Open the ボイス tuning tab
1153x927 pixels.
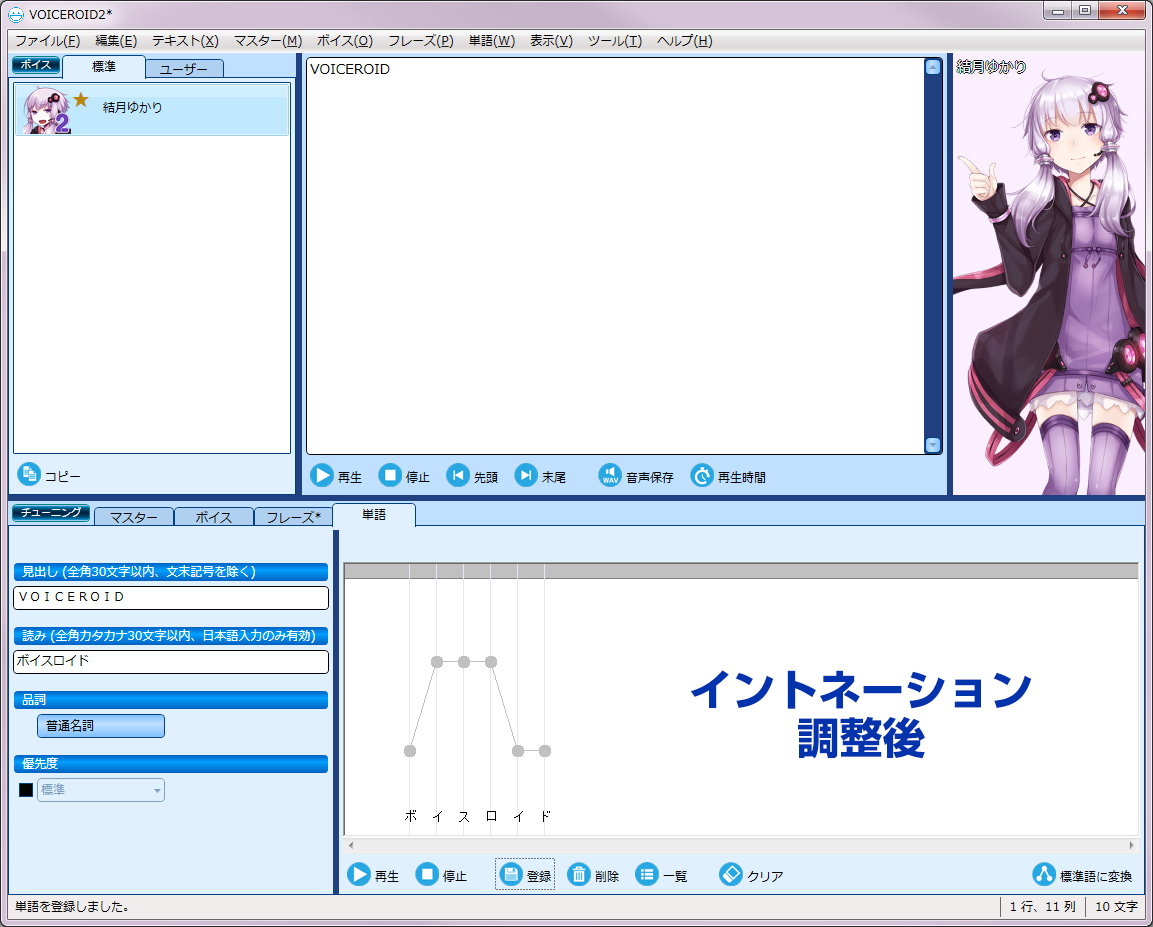click(x=214, y=517)
